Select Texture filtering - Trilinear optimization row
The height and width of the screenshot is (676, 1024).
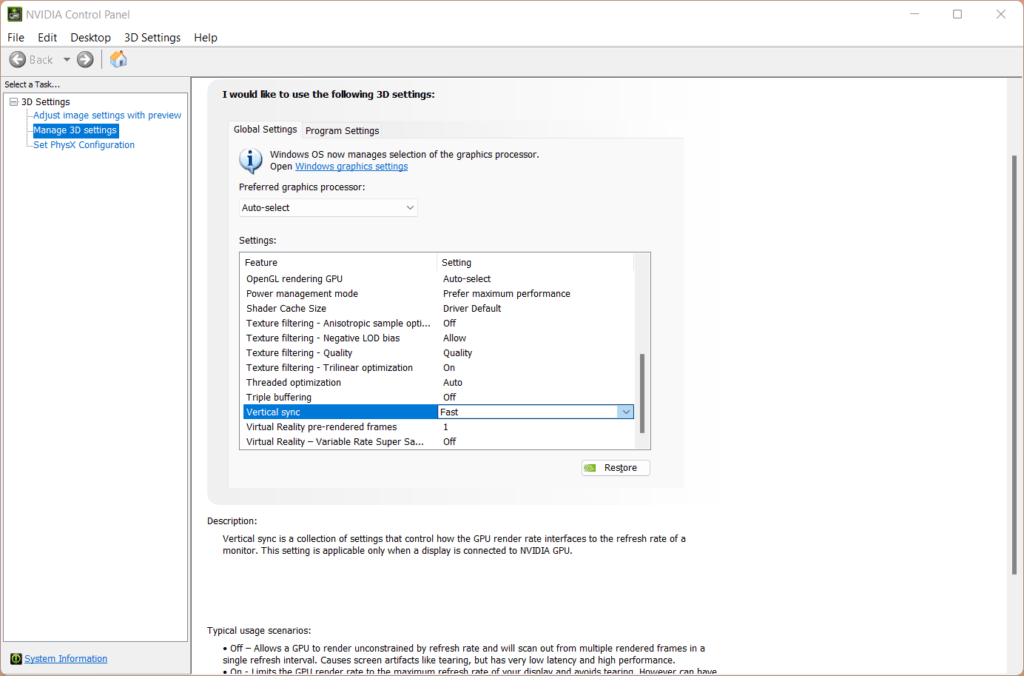coord(438,368)
